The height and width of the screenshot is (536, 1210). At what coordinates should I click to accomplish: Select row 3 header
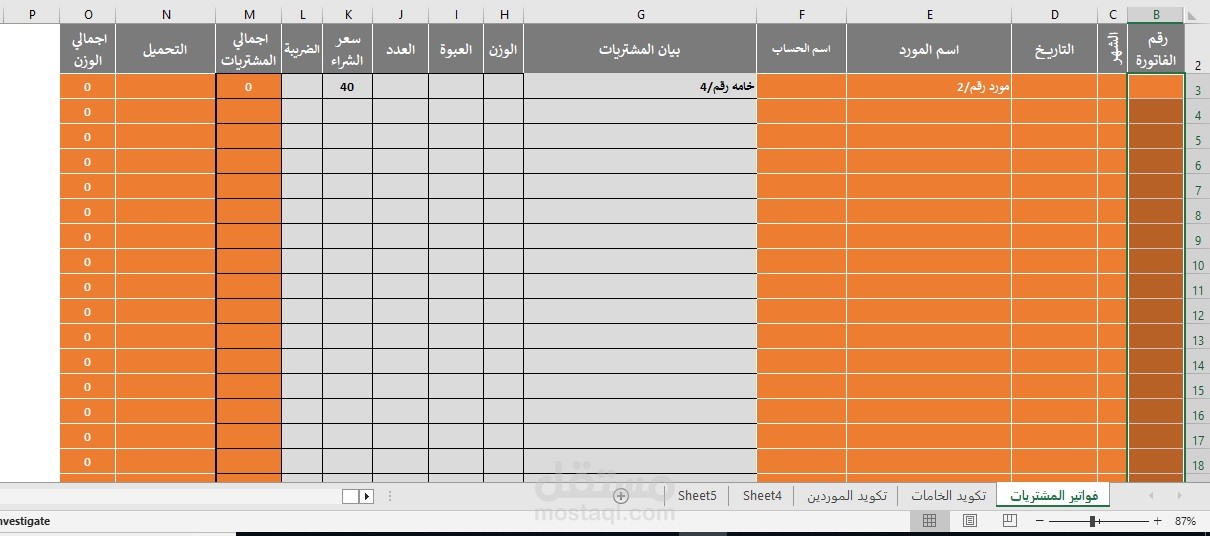[1197, 87]
